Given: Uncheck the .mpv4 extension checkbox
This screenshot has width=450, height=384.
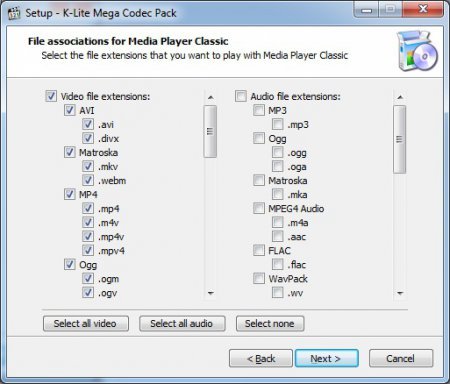Looking at the screenshot, I should (88, 250).
